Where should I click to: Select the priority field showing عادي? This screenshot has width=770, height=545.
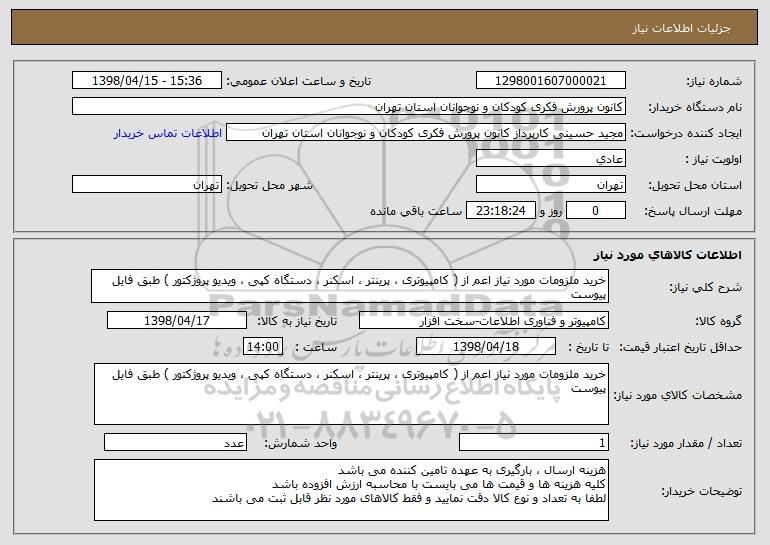click(x=550, y=159)
